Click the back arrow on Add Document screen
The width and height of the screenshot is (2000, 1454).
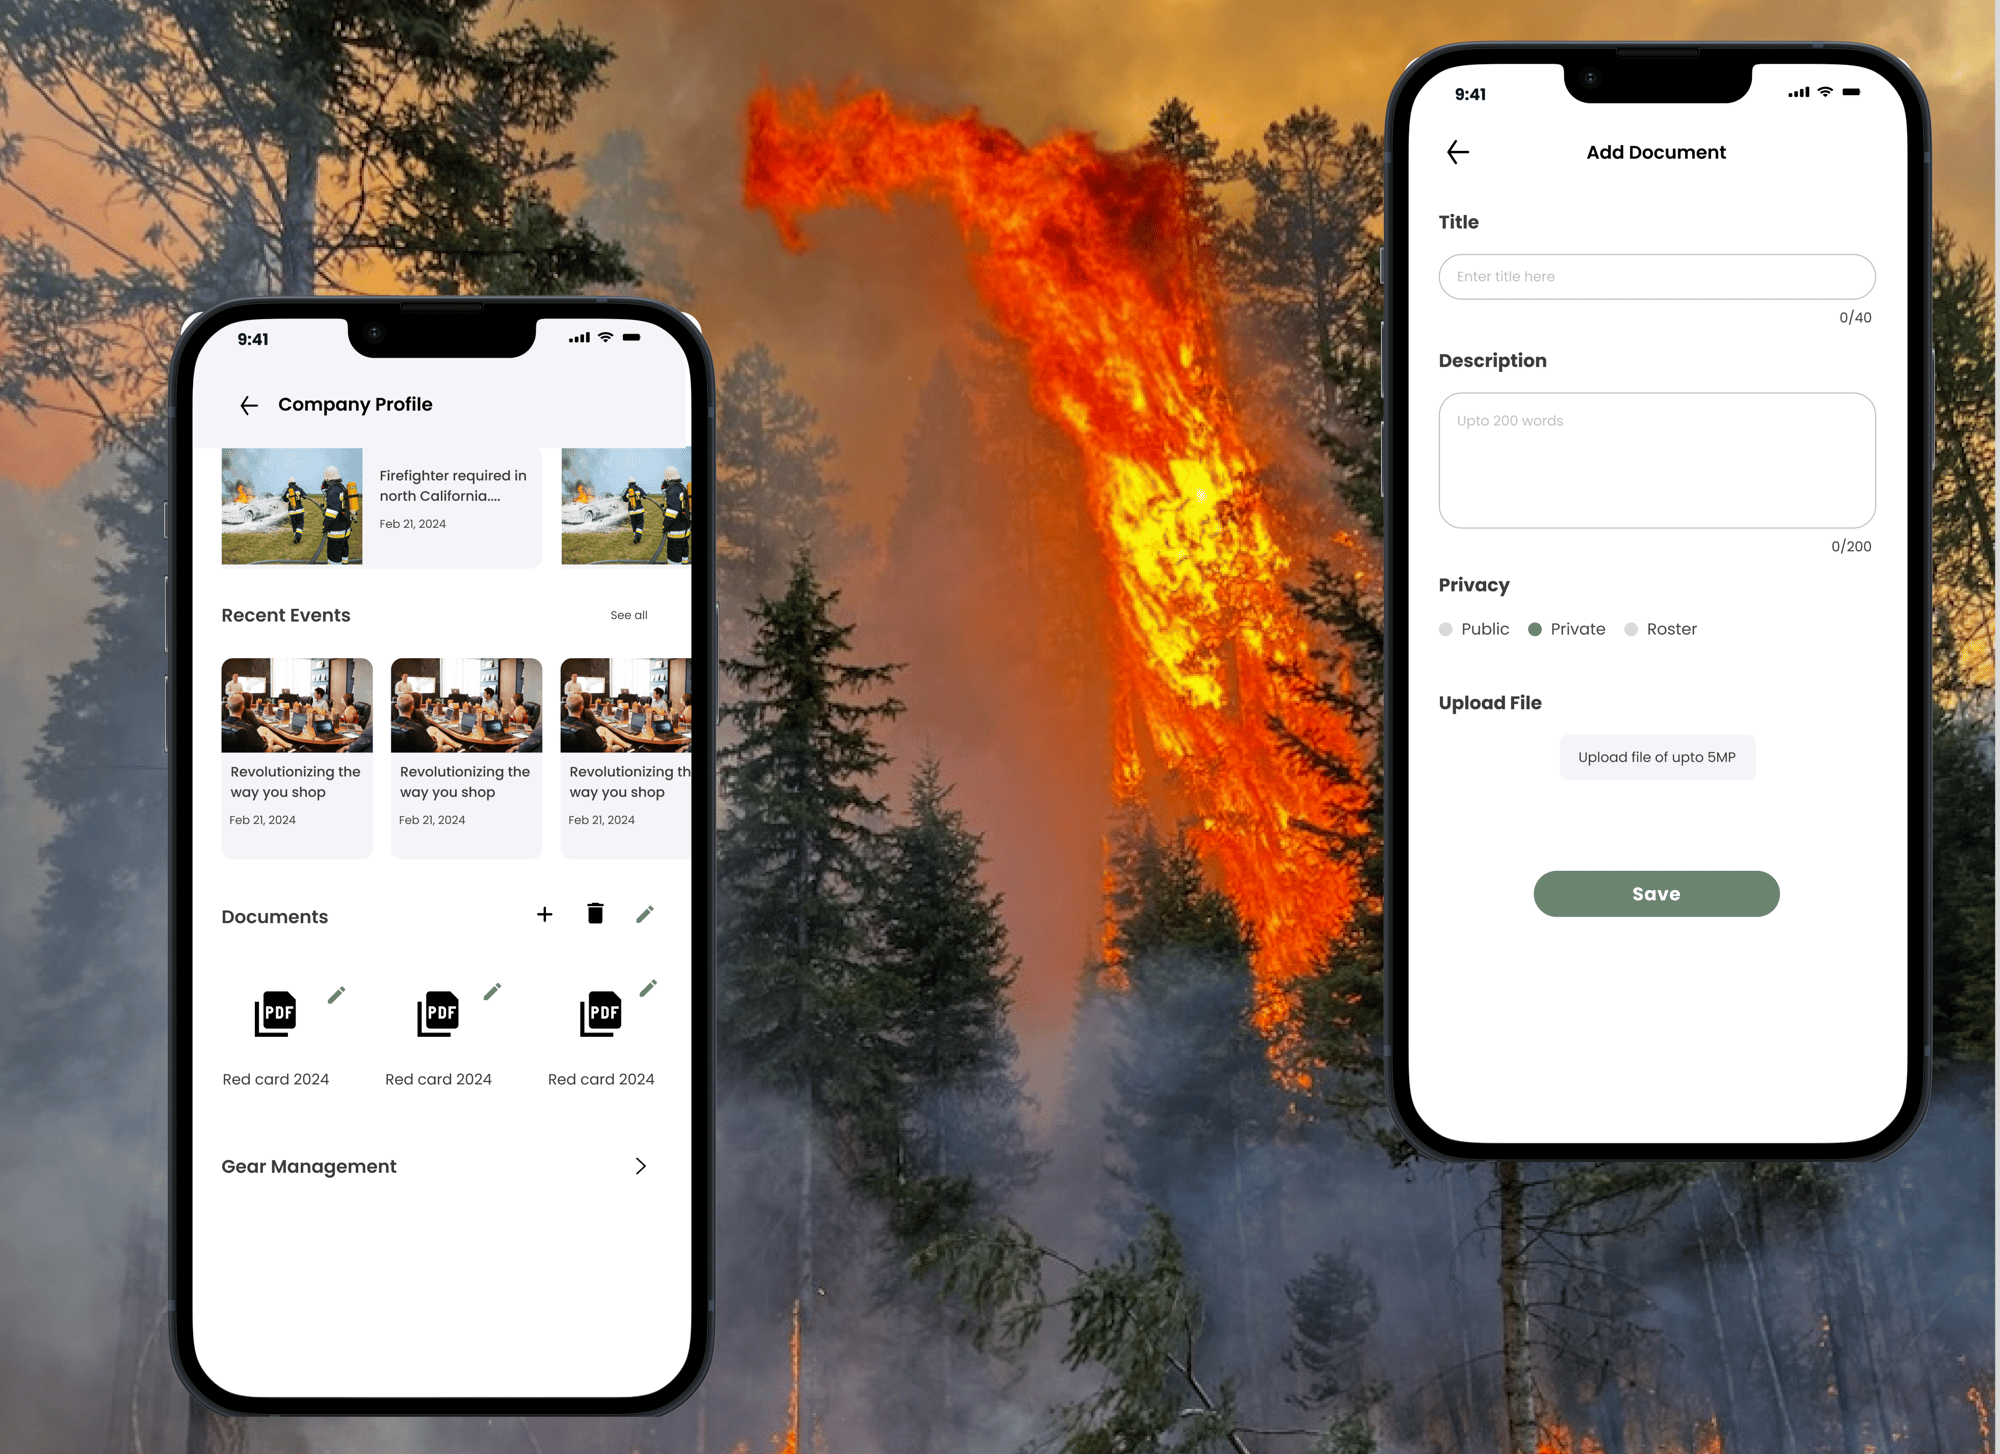tap(1457, 152)
